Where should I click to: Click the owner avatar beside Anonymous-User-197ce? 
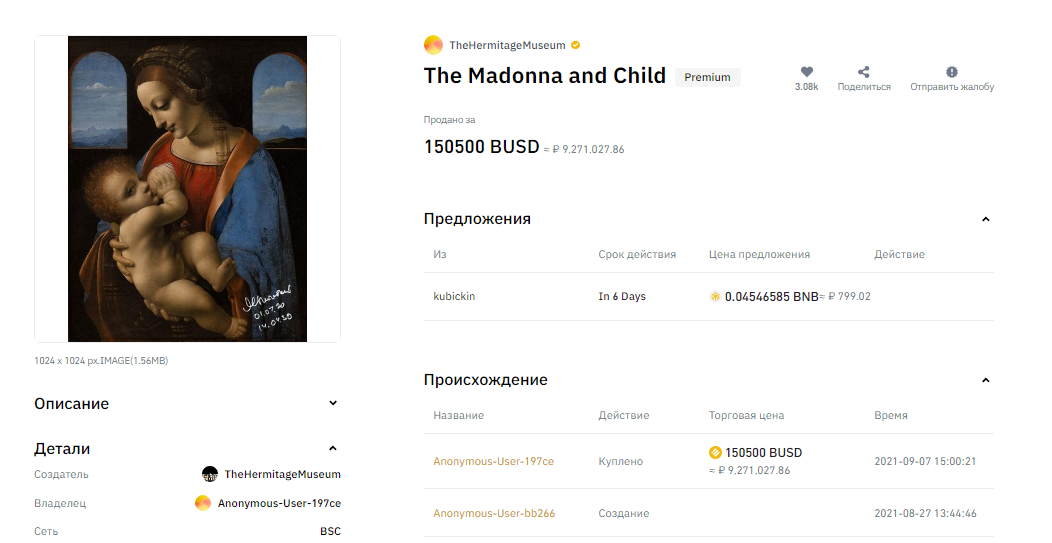(203, 503)
